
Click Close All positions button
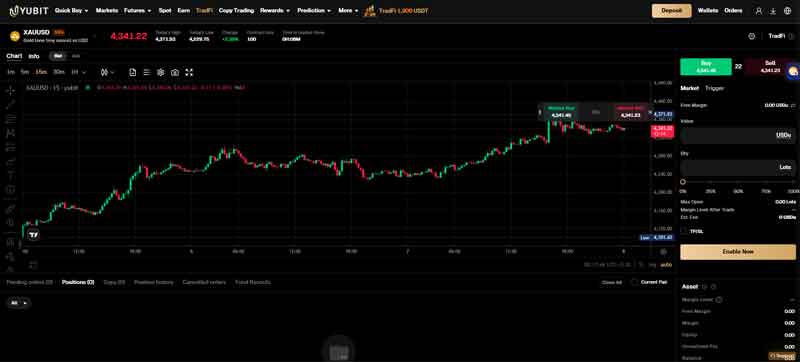point(611,282)
